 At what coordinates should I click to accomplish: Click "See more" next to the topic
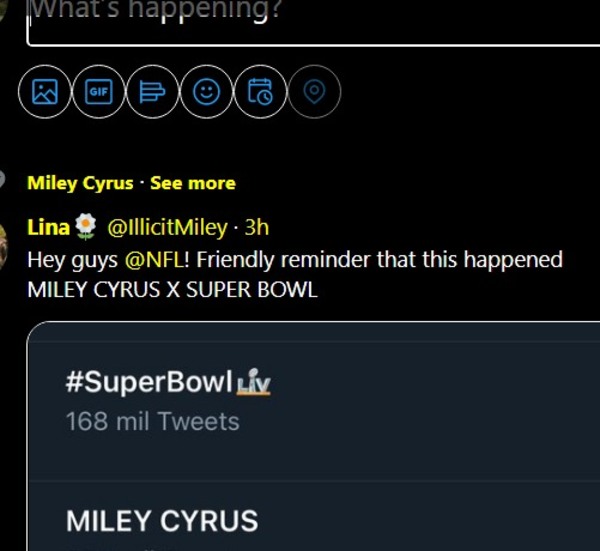coord(193,183)
